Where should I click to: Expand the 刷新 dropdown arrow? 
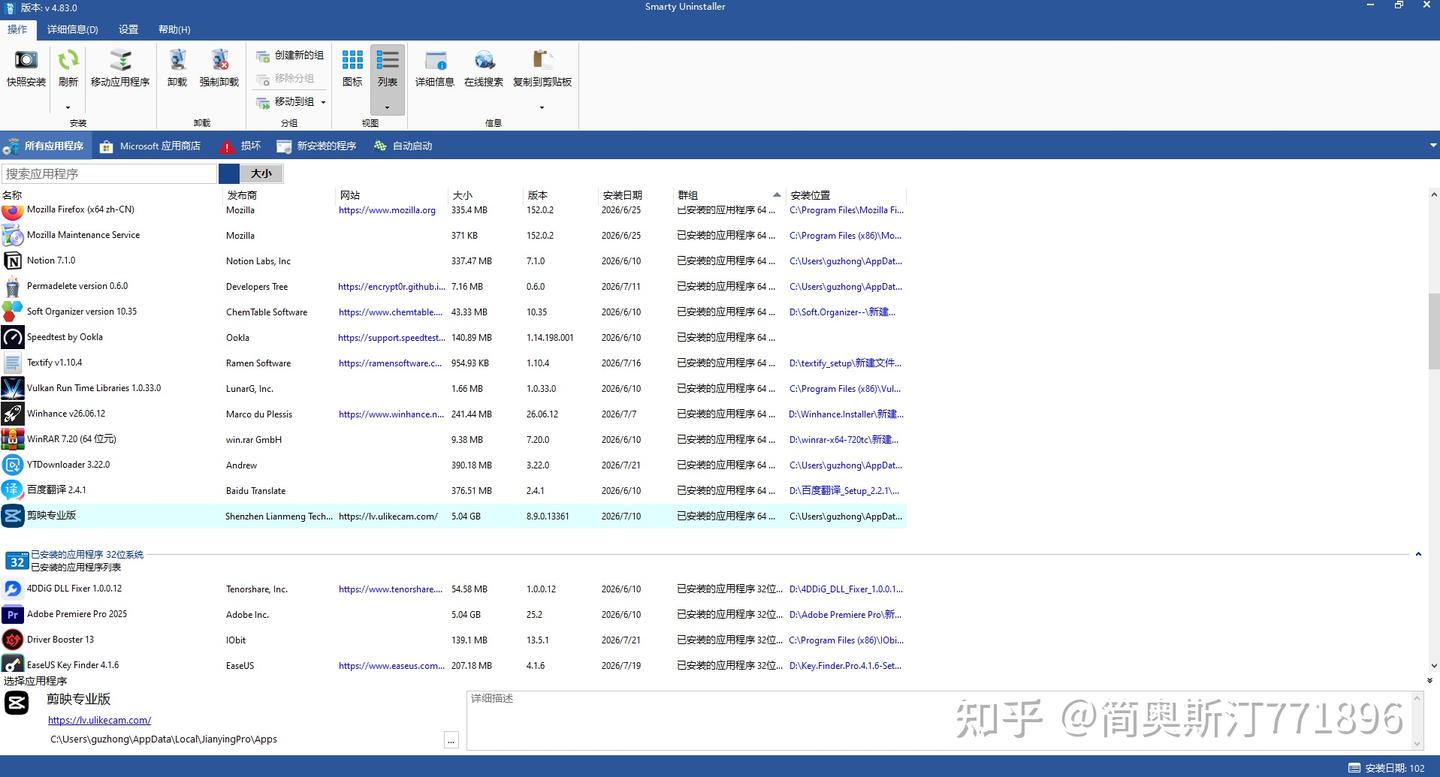[x=68, y=107]
